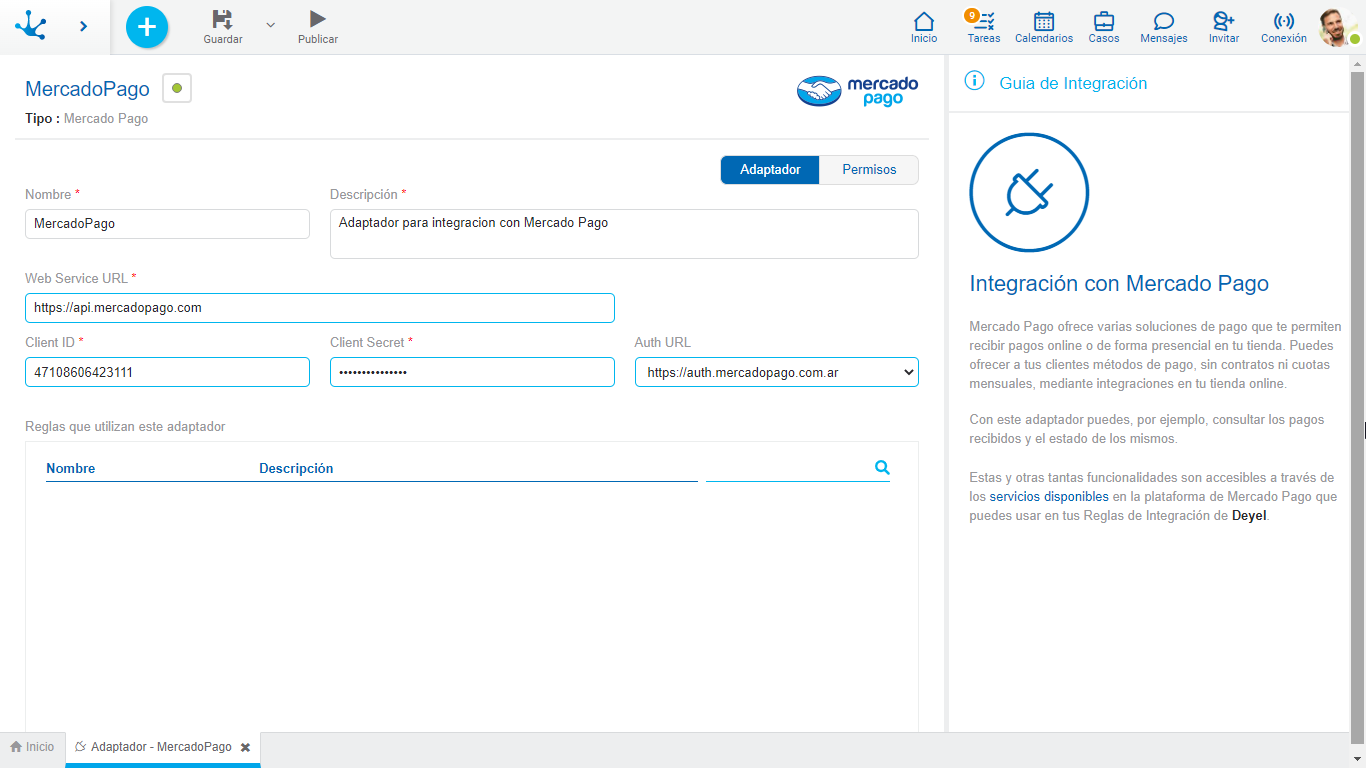1366x768 pixels.
Task: Select the Adaptador tab
Action: [x=770, y=170]
